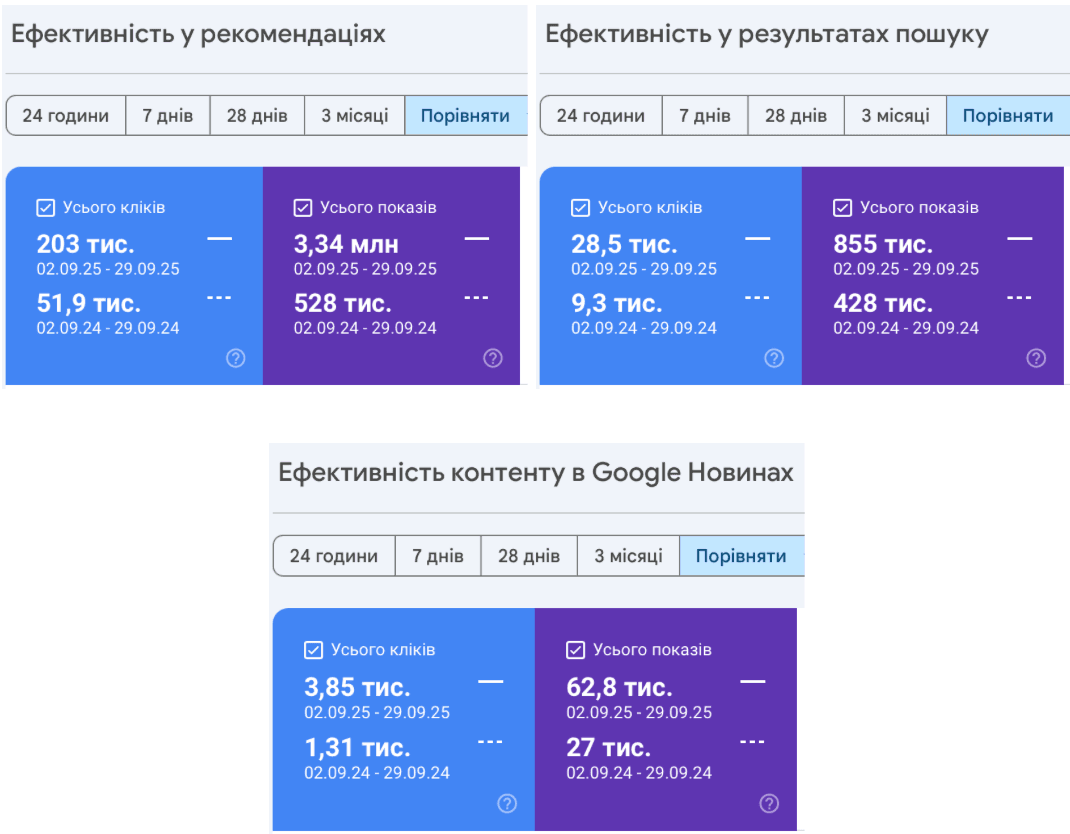Click help icon in Search results impressions card
The width and height of the screenshot is (1070, 834).
tap(1036, 358)
